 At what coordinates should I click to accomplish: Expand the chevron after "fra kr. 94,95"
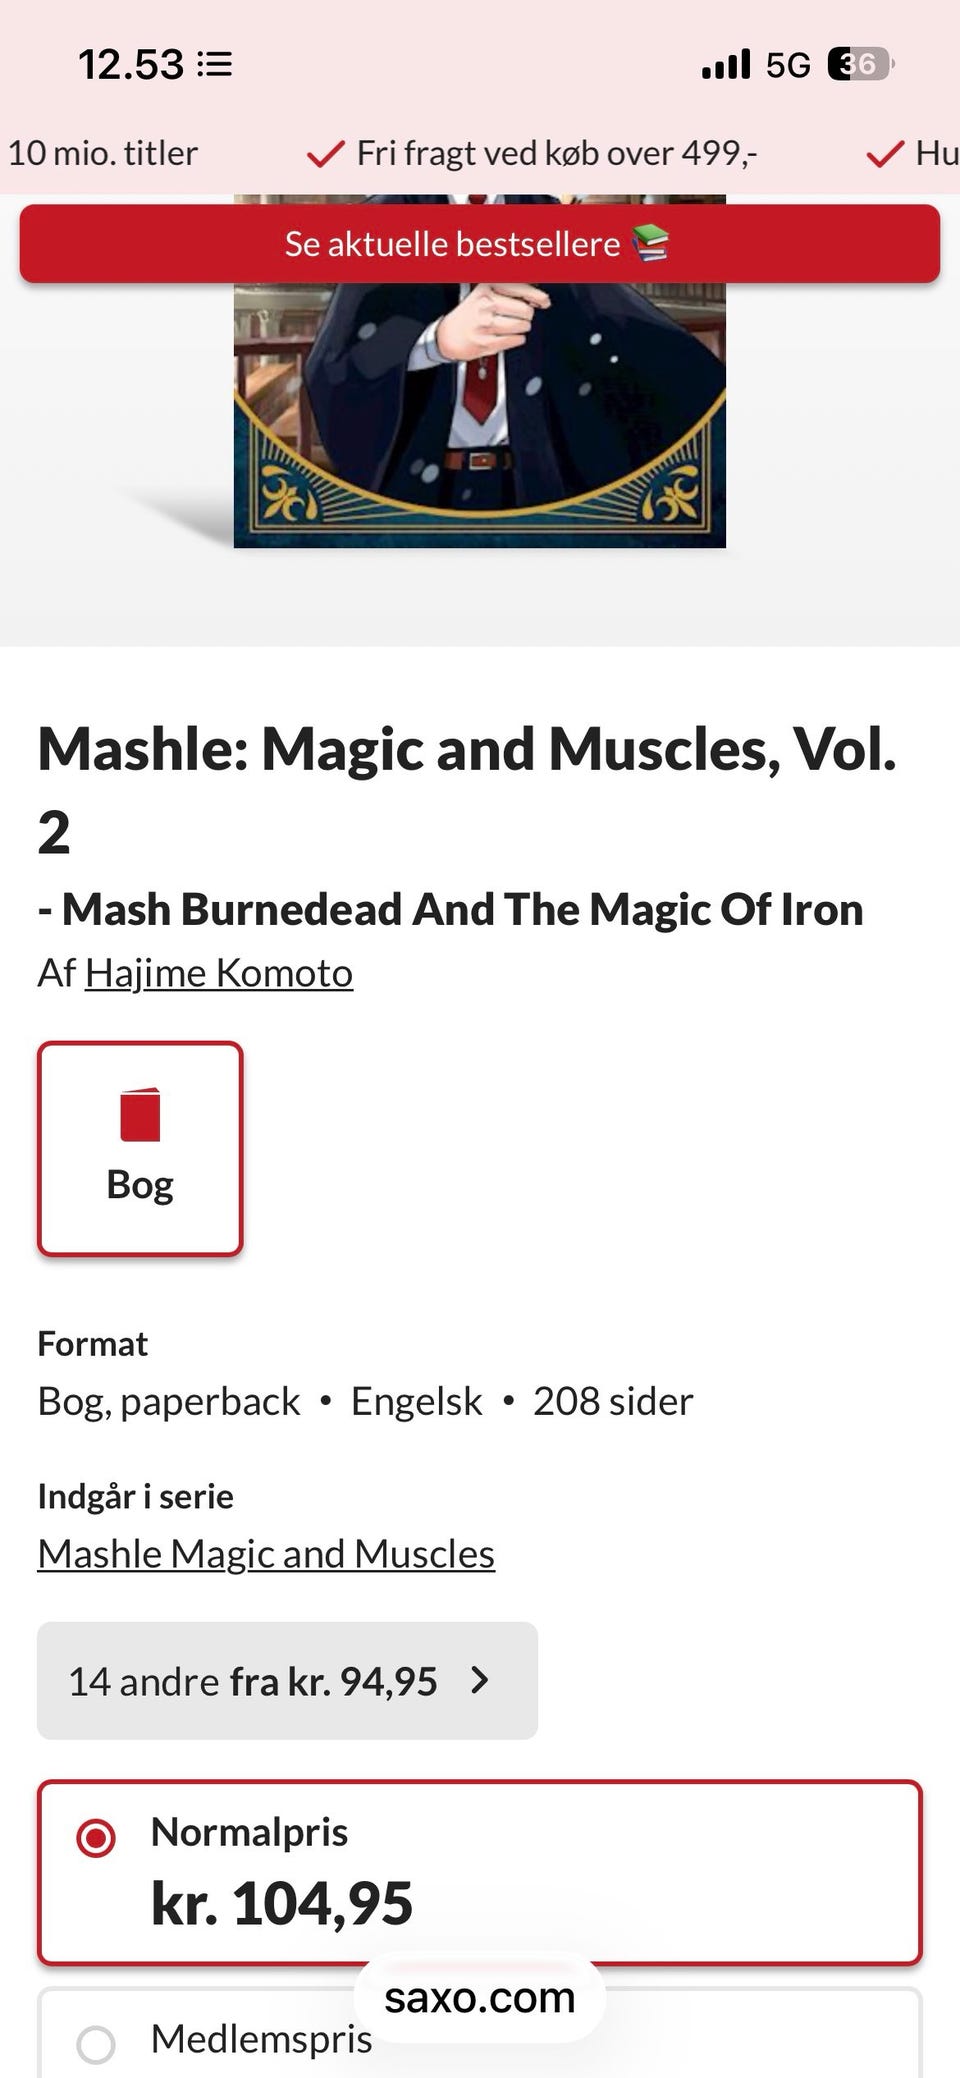(480, 1680)
